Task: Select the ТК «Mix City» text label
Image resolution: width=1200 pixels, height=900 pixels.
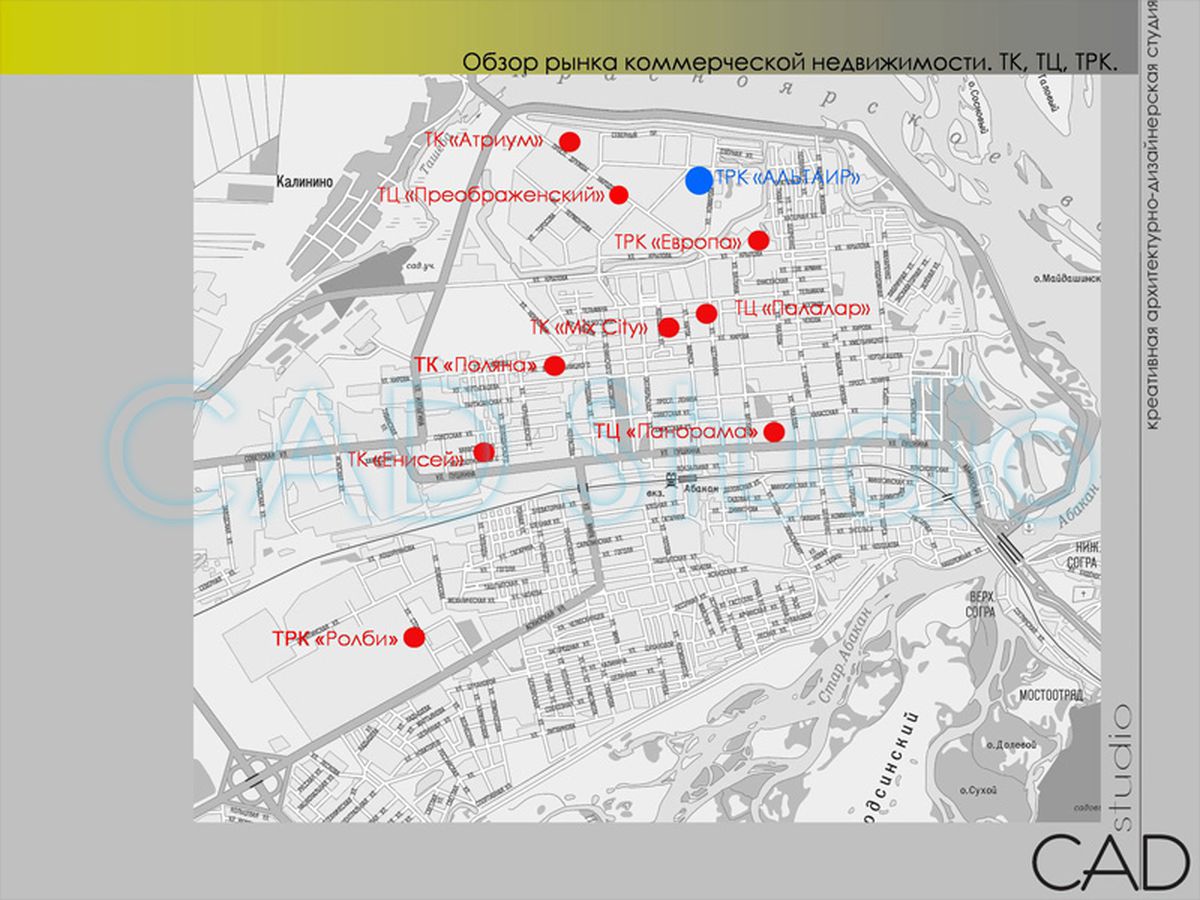Action: point(590,327)
